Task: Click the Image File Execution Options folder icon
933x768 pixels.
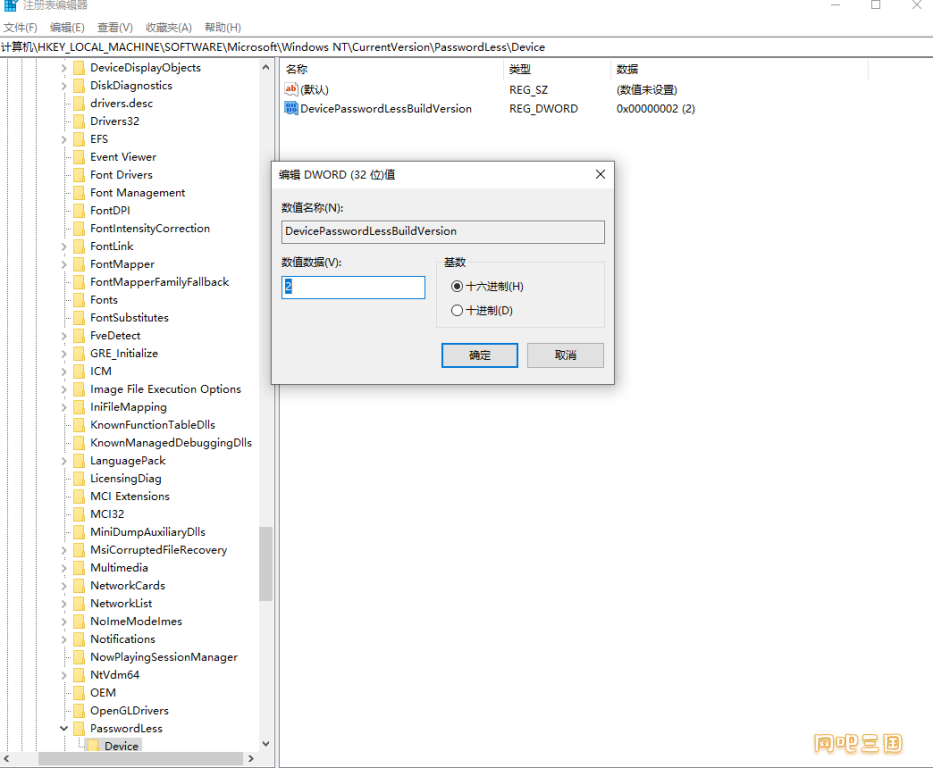Action: tap(78, 390)
